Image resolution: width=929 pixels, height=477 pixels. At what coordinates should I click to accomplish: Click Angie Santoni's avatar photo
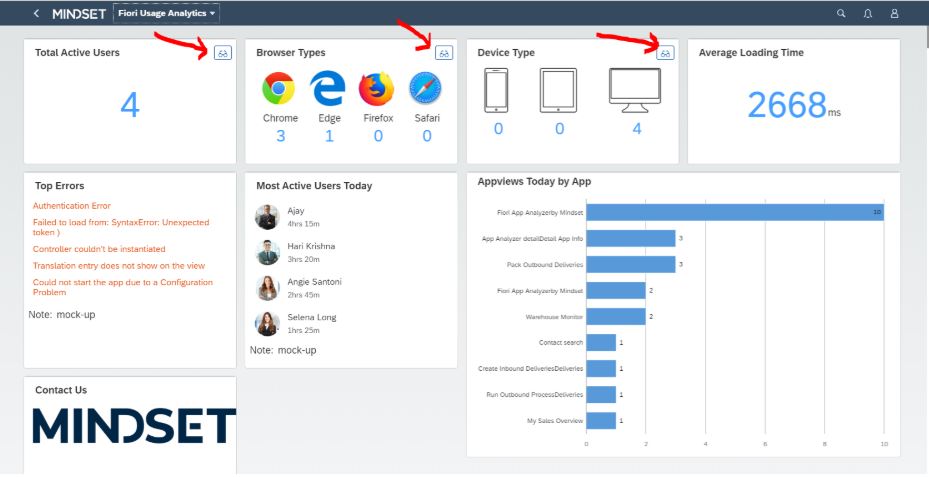pos(267,288)
